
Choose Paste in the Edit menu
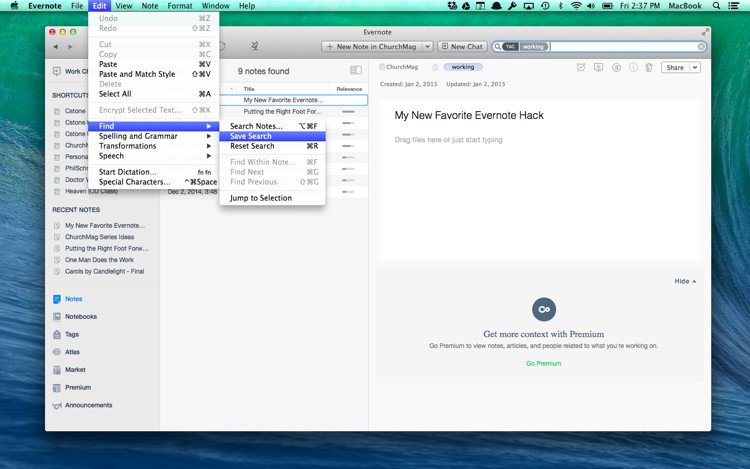pos(154,64)
